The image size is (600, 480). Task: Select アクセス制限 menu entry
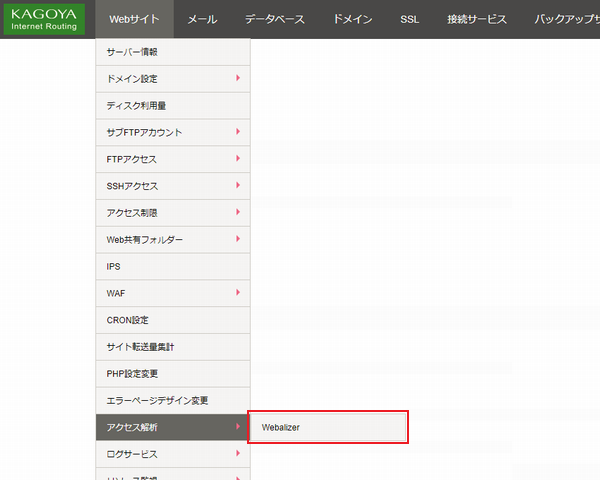[x=173, y=213]
